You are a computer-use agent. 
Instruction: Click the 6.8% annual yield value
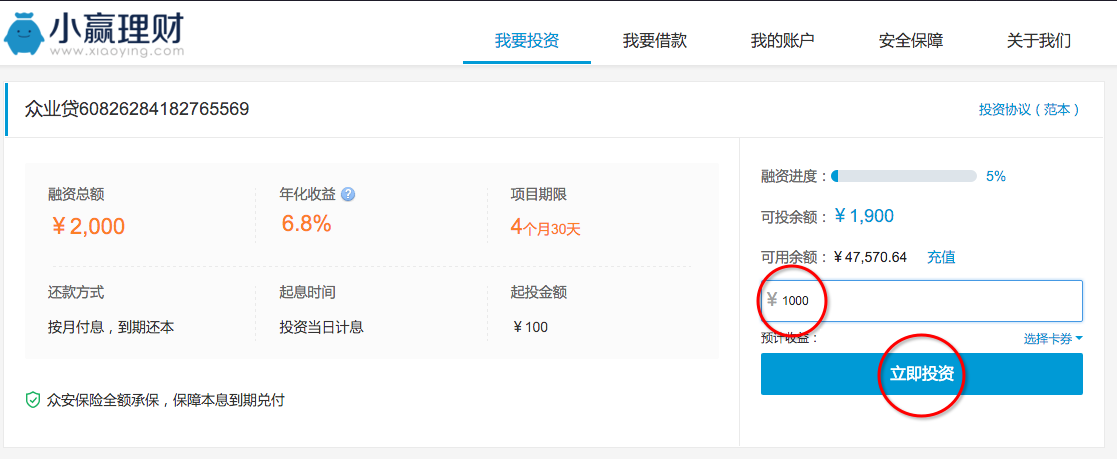coord(306,224)
